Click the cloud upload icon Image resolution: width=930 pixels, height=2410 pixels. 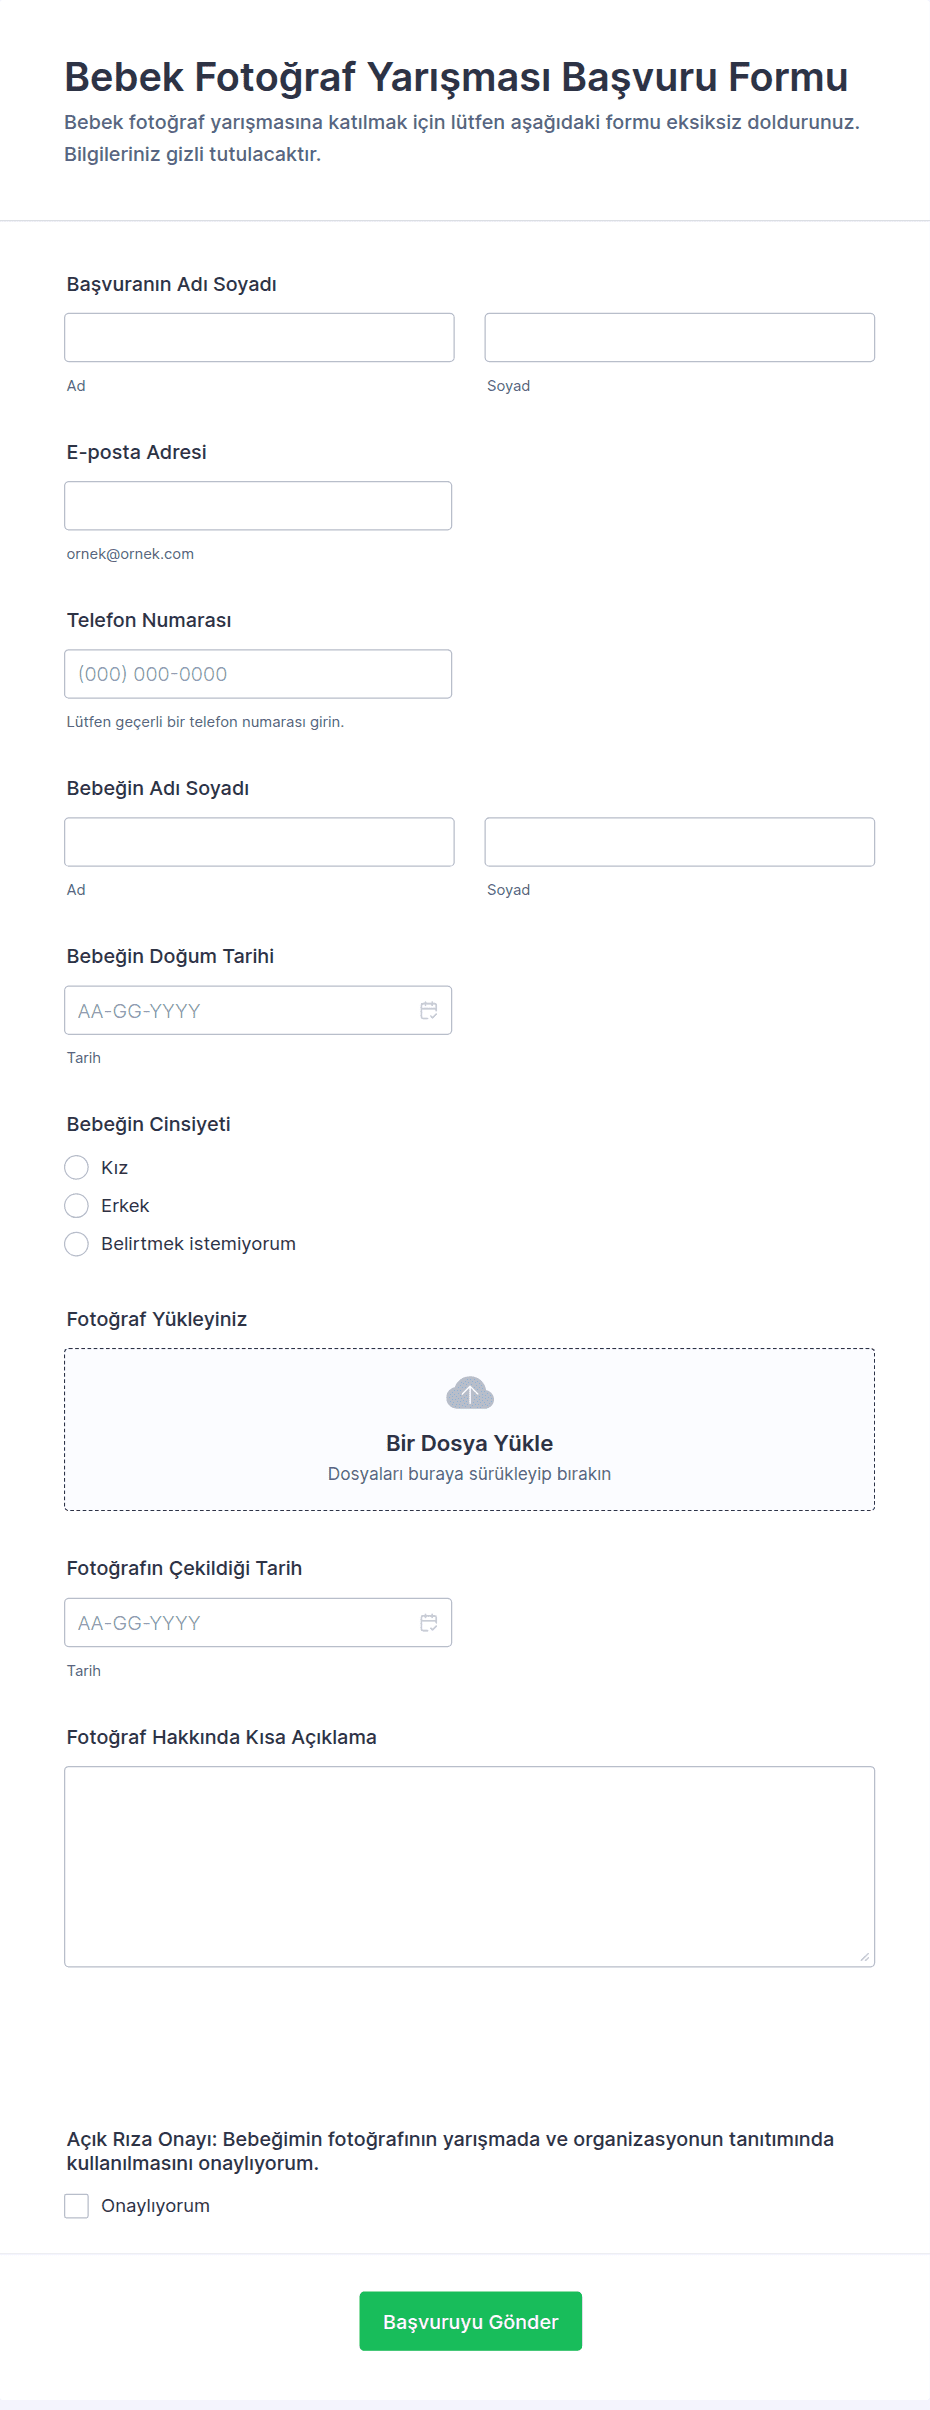pos(470,1393)
